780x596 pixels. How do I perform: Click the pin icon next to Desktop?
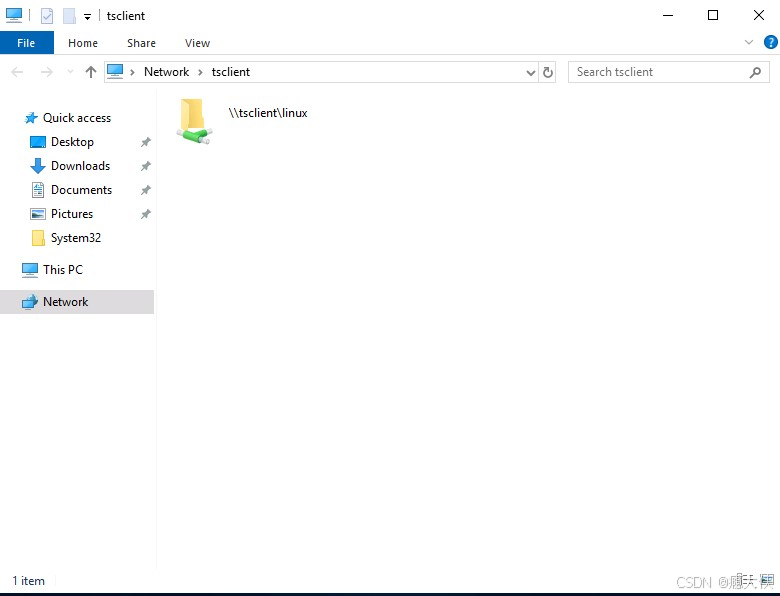(145, 142)
